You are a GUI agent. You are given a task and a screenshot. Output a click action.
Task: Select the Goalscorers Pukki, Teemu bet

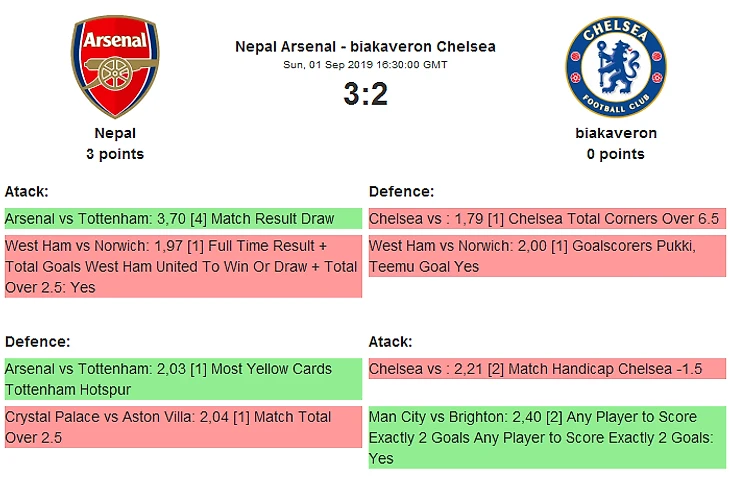click(x=546, y=256)
